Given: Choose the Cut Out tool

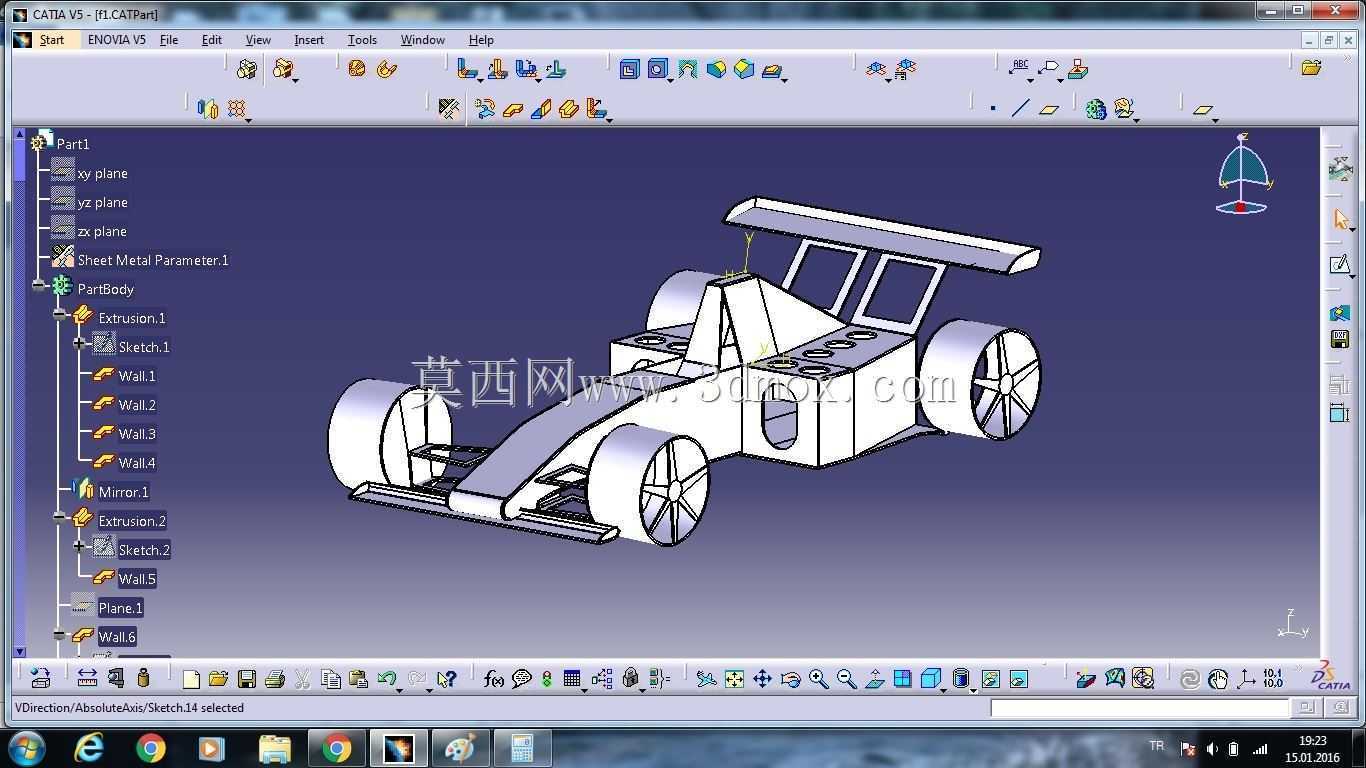Looking at the screenshot, I should click(x=629, y=69).
